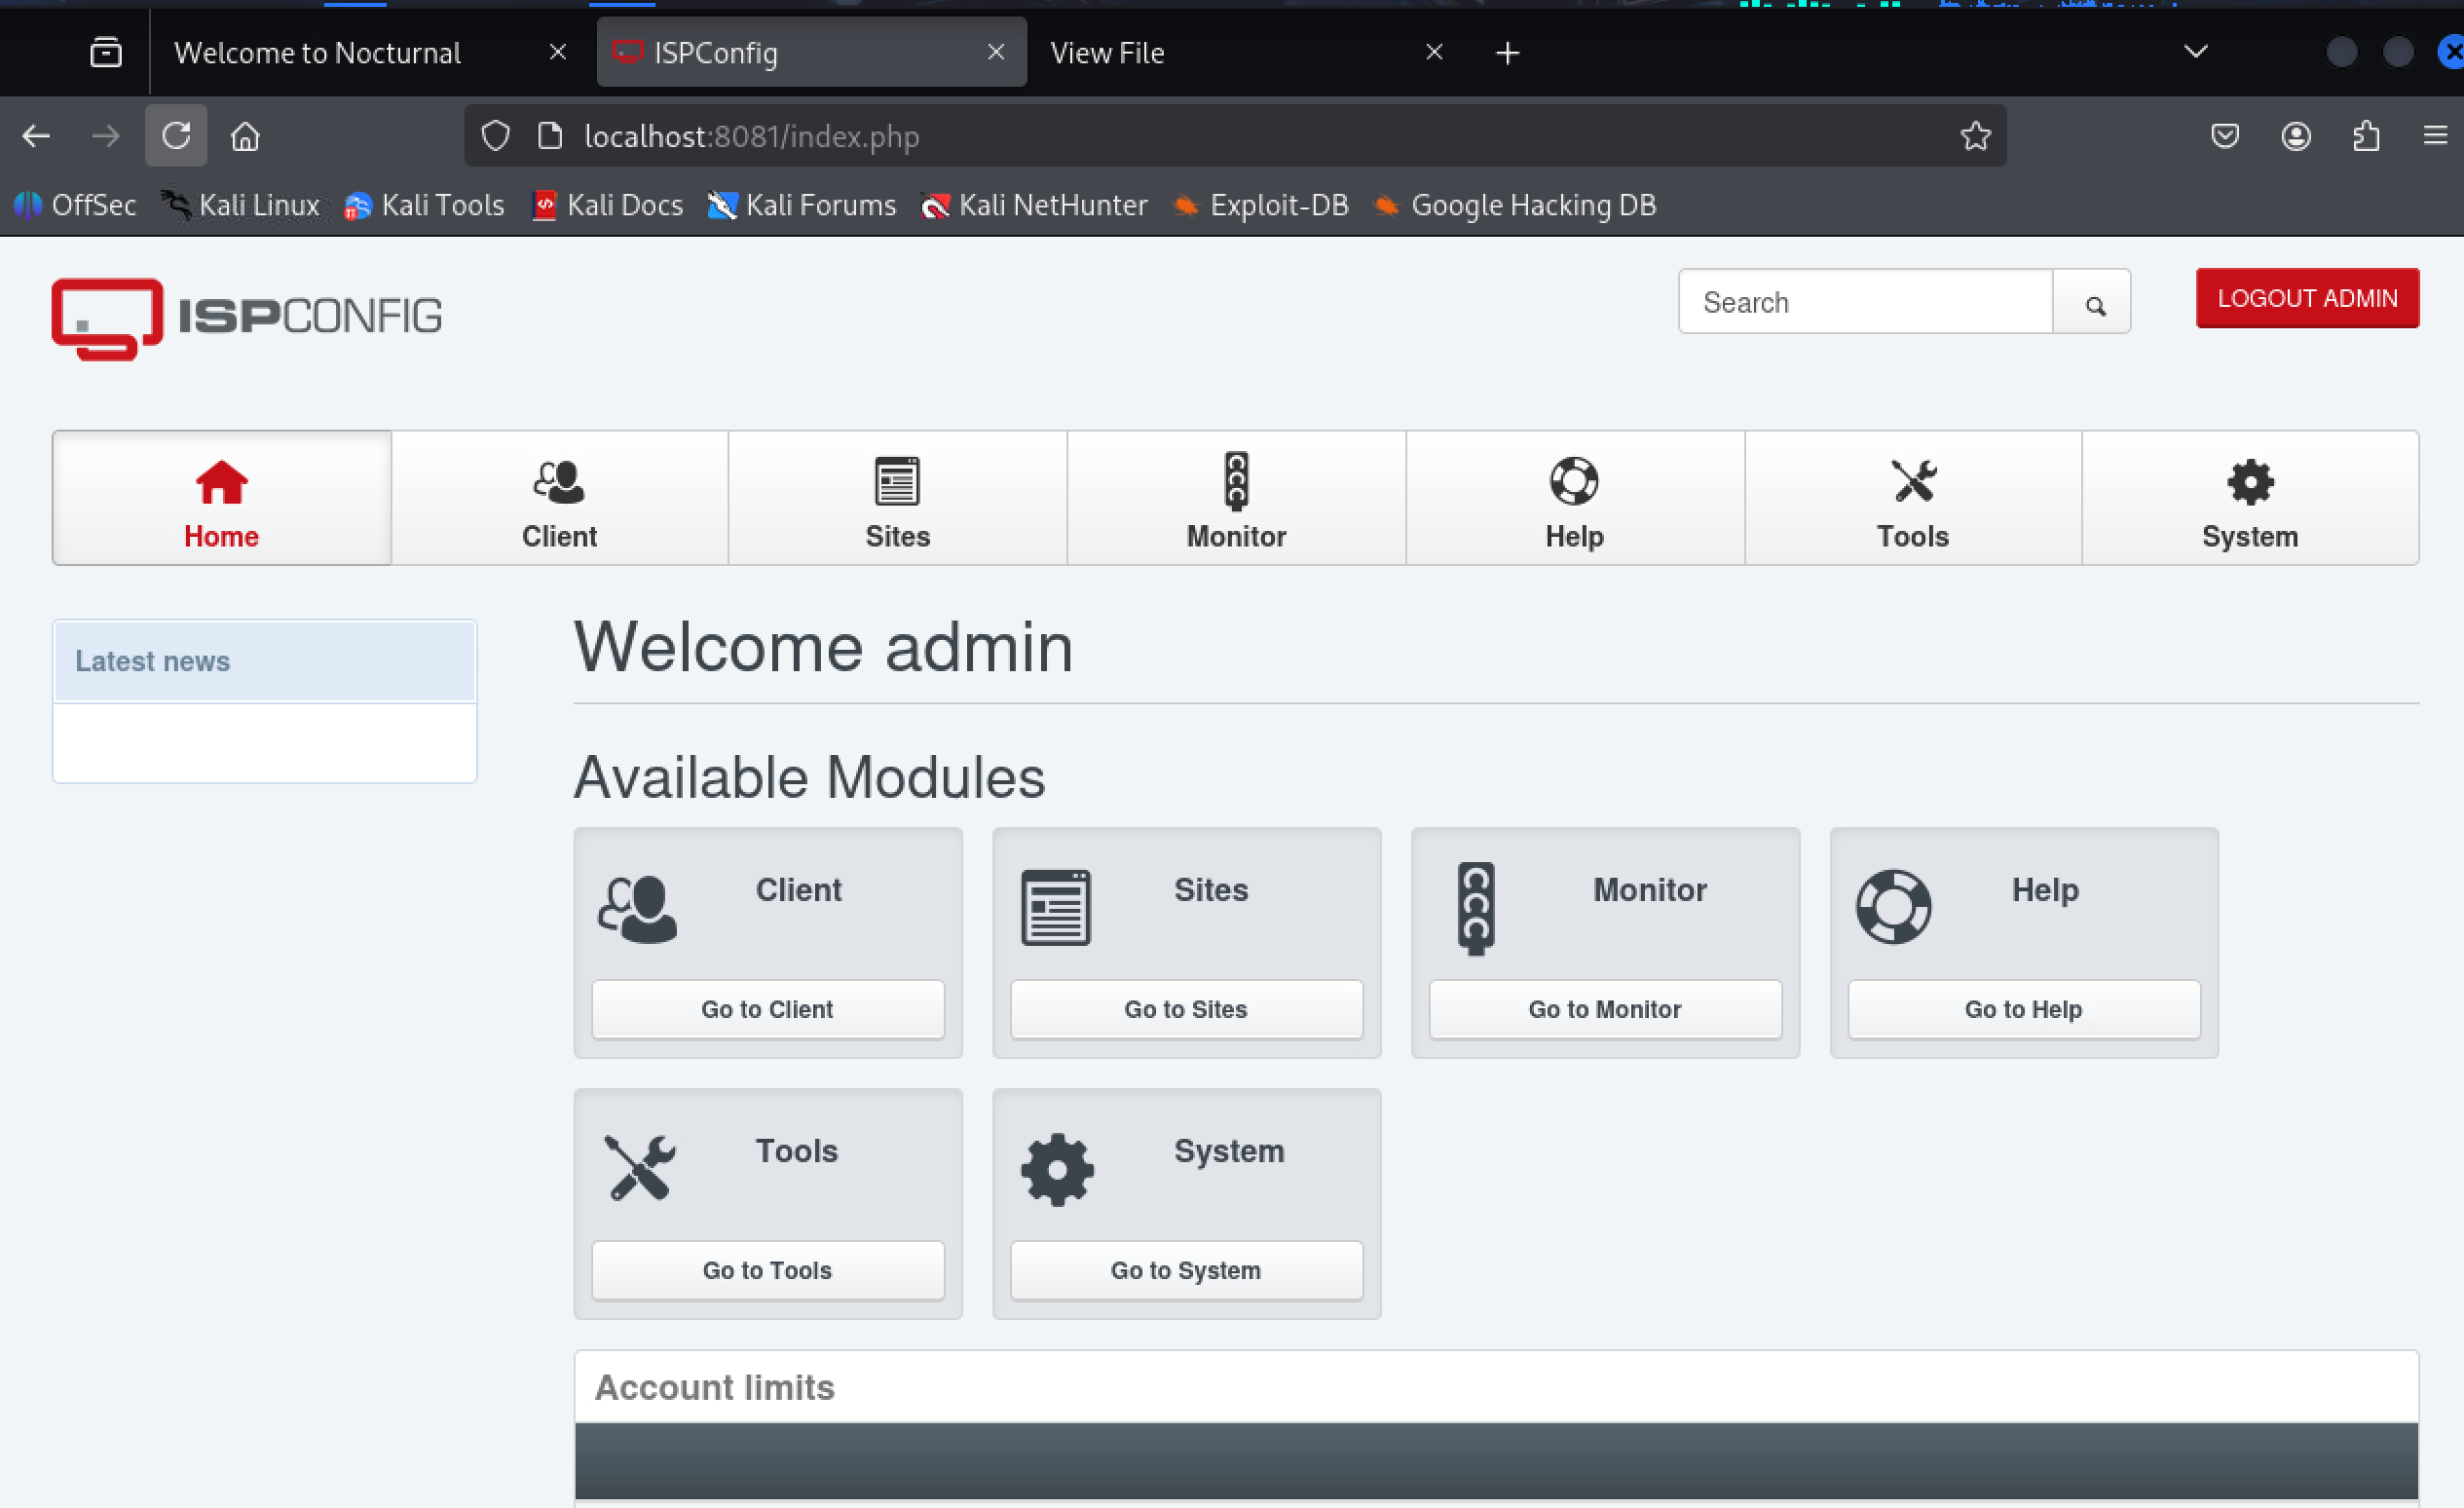Click the Tools card wrench icon
Screen dimensions: 2464x1508
640,1167
